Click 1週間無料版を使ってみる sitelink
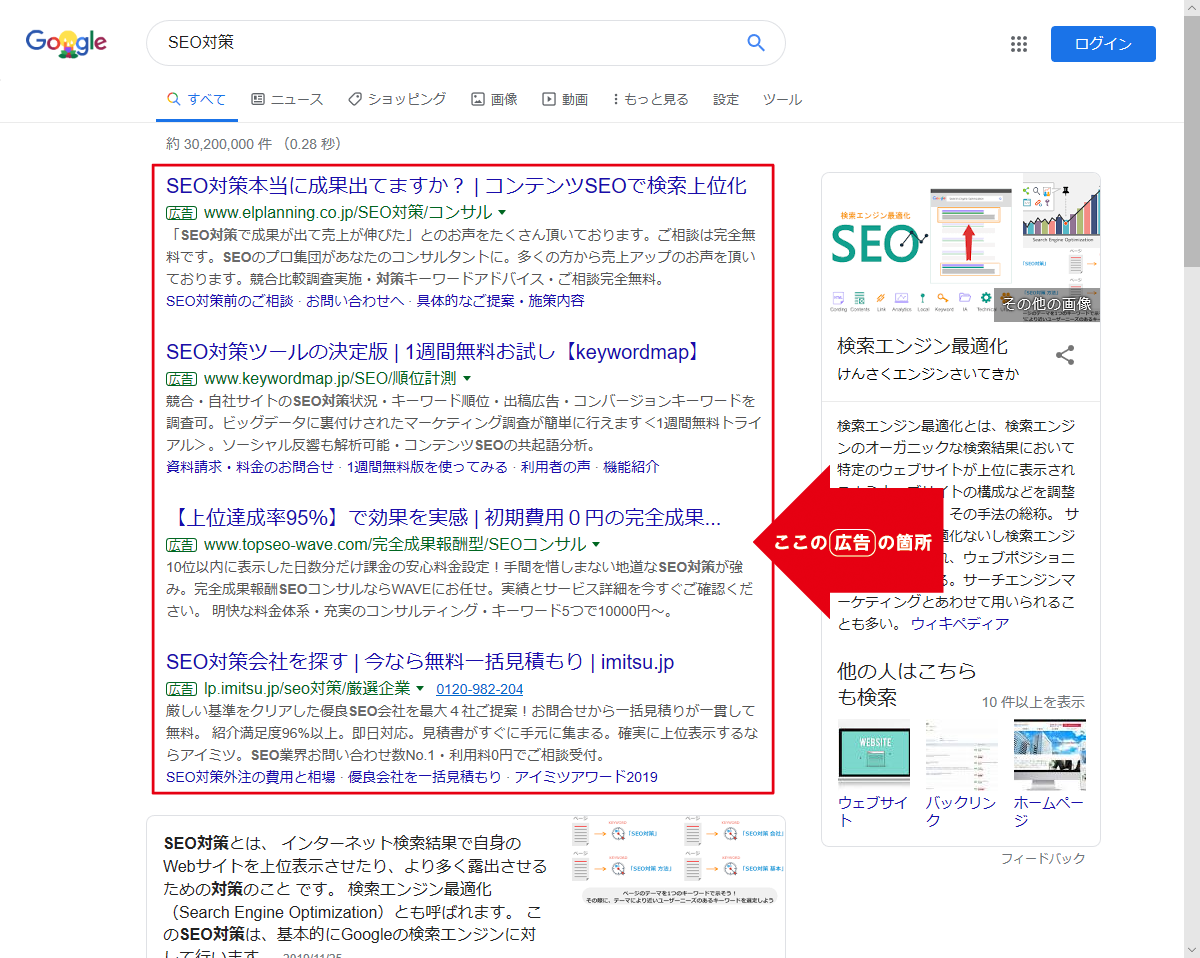The height and width of the screenshot is (958, 1200). click(x=427, y=467)
